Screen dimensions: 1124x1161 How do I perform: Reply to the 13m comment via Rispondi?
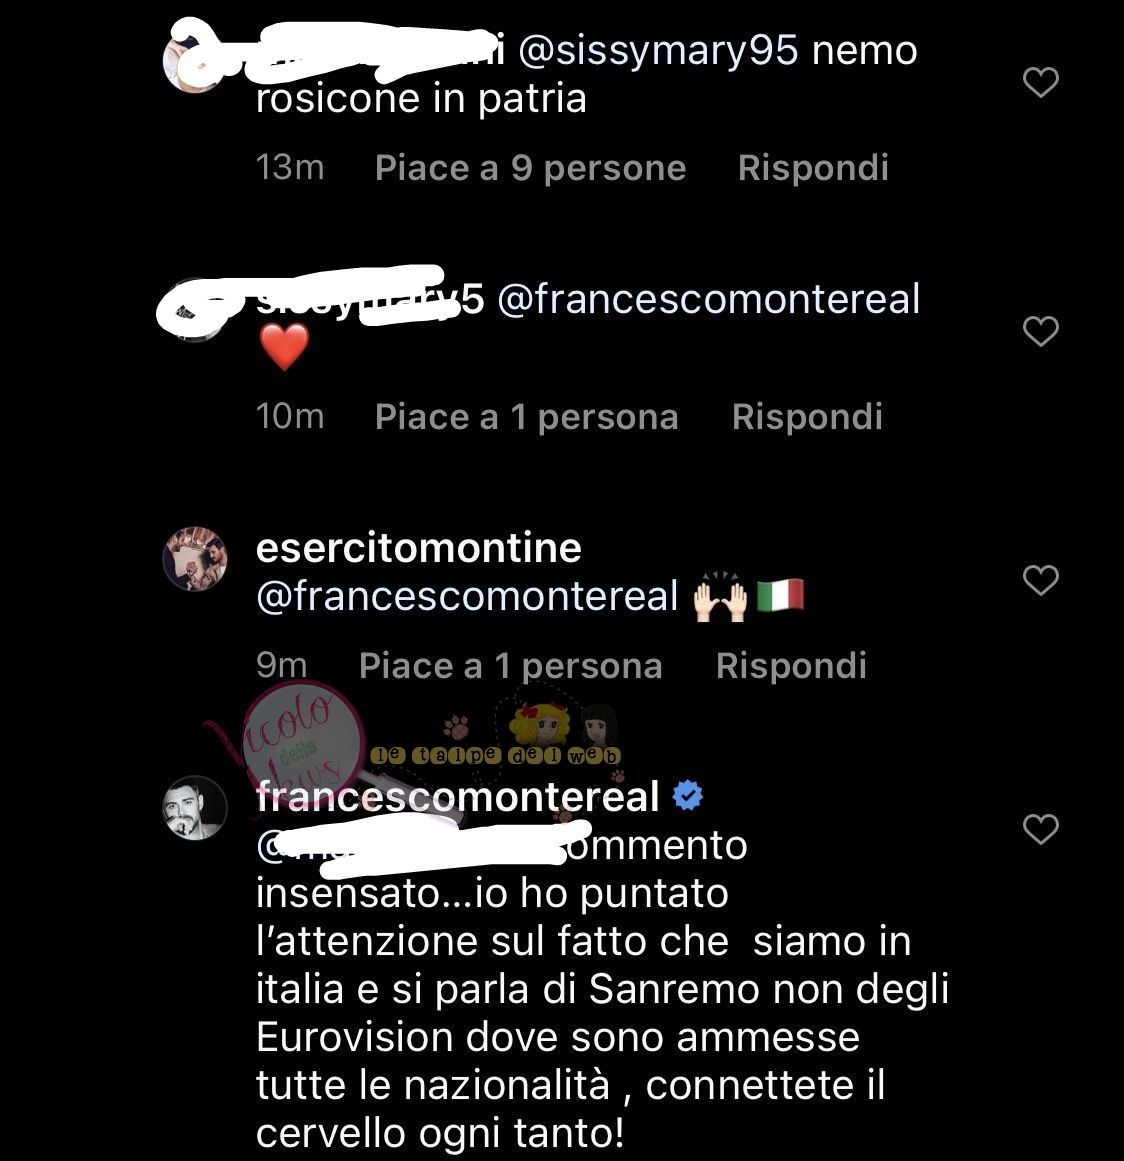[813, 168]
